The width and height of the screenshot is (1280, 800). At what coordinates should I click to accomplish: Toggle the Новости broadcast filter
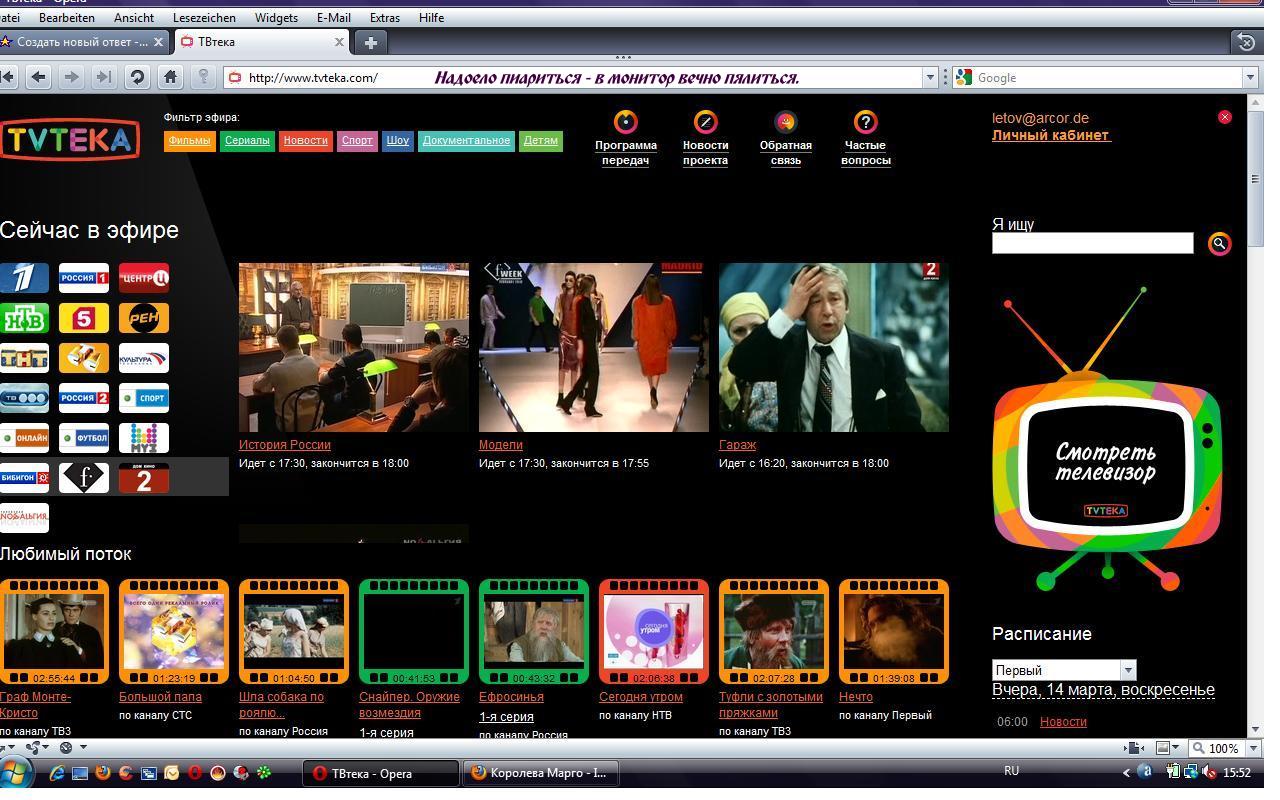click(305, 141)
